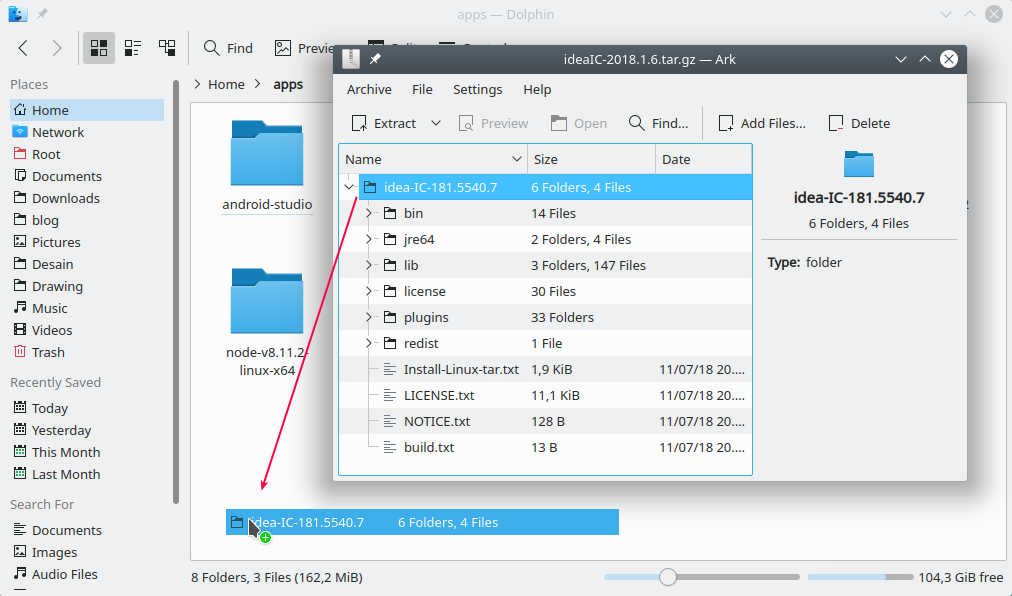
Task: Click Preview in Ark toolbar
Action: pos(493,123)
